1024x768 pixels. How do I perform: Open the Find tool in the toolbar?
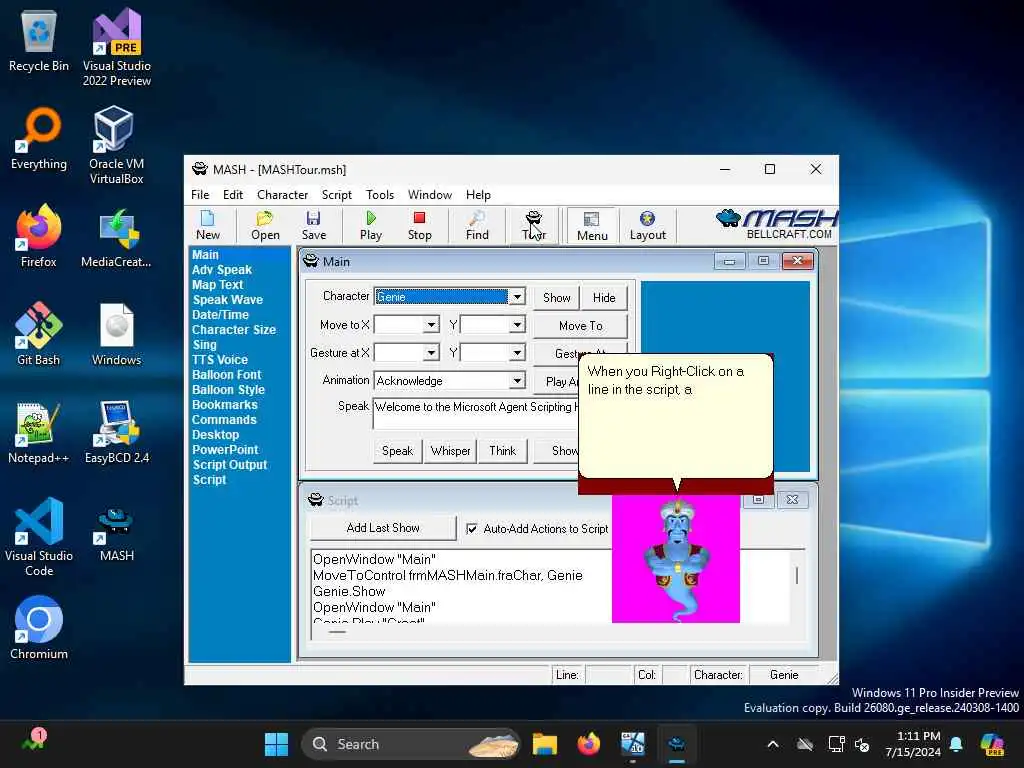tap(477, 225)
